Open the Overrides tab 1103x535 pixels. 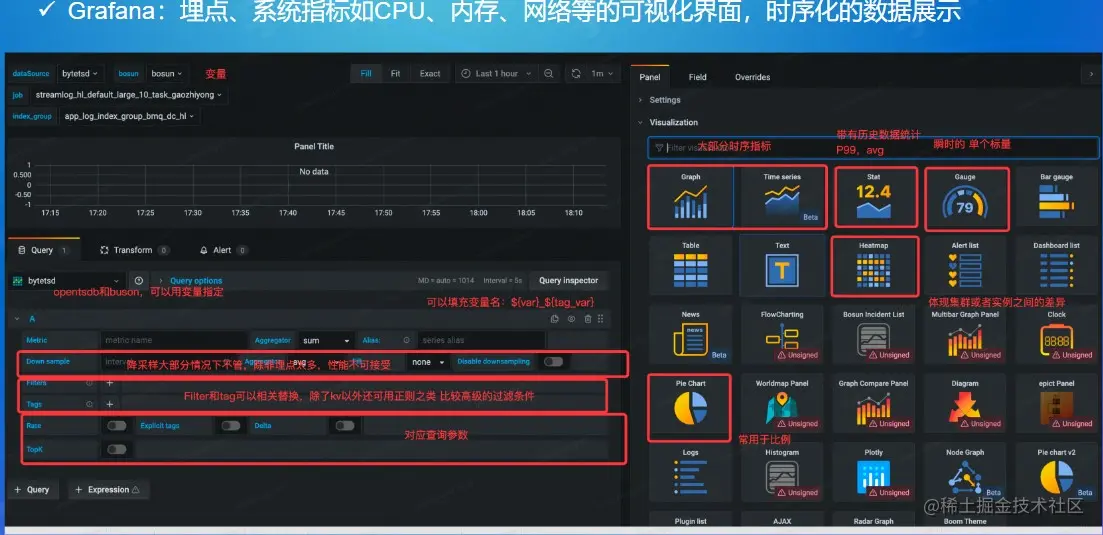[752, 77]
